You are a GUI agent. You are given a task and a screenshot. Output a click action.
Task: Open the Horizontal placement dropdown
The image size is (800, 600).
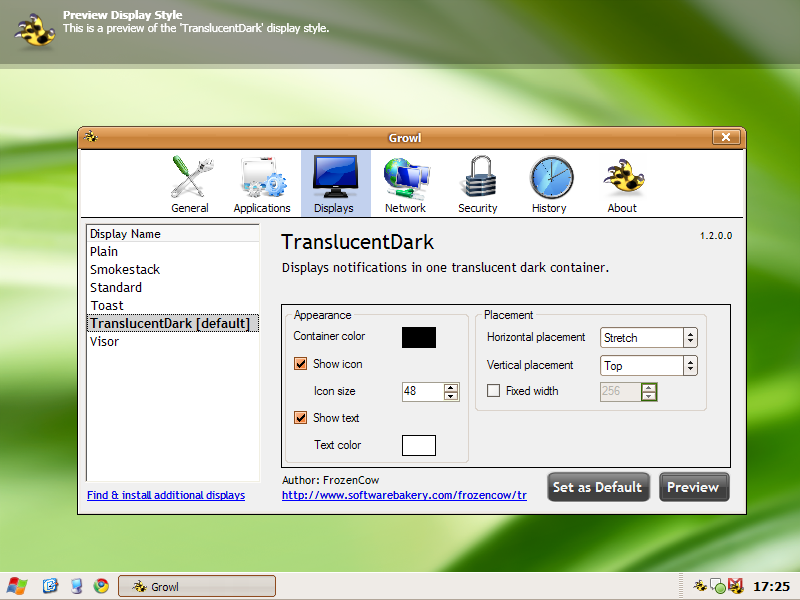648,338
